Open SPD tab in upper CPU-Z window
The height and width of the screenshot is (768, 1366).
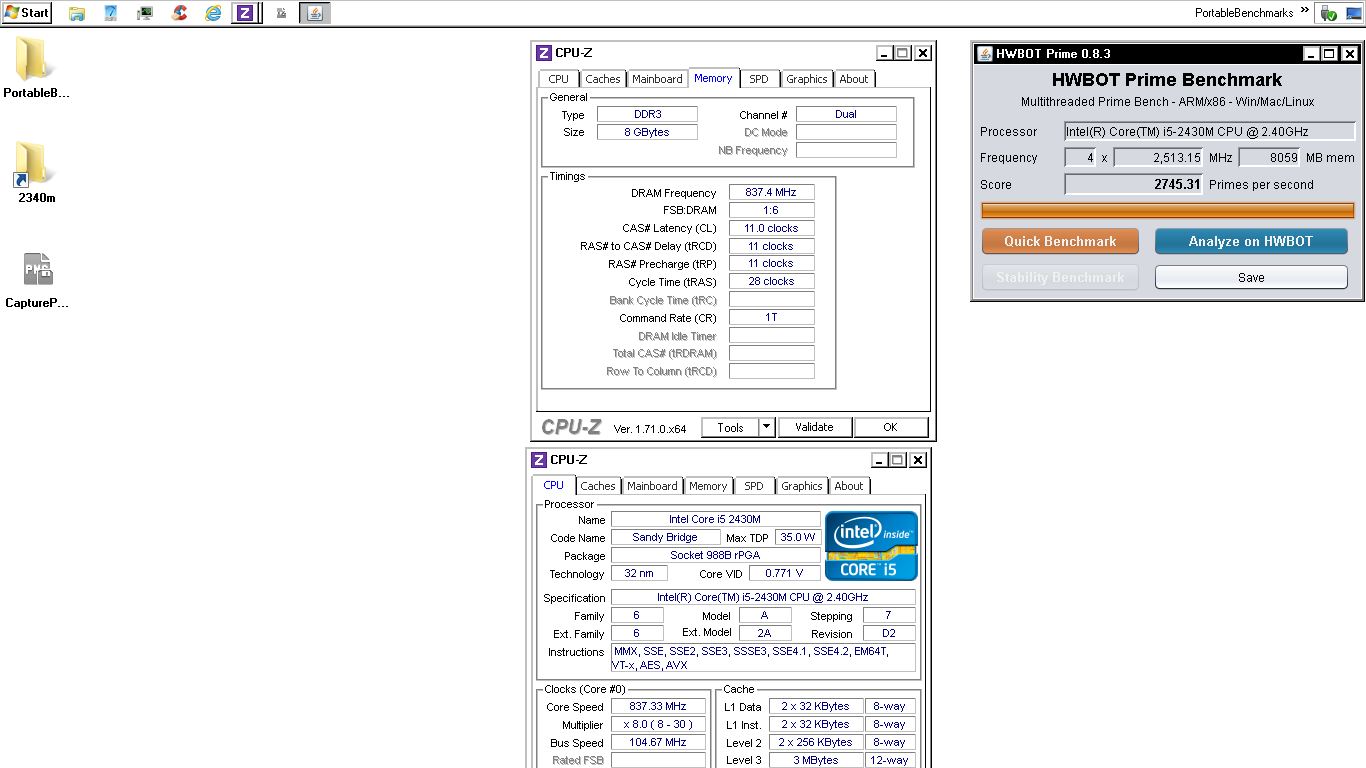760,79
